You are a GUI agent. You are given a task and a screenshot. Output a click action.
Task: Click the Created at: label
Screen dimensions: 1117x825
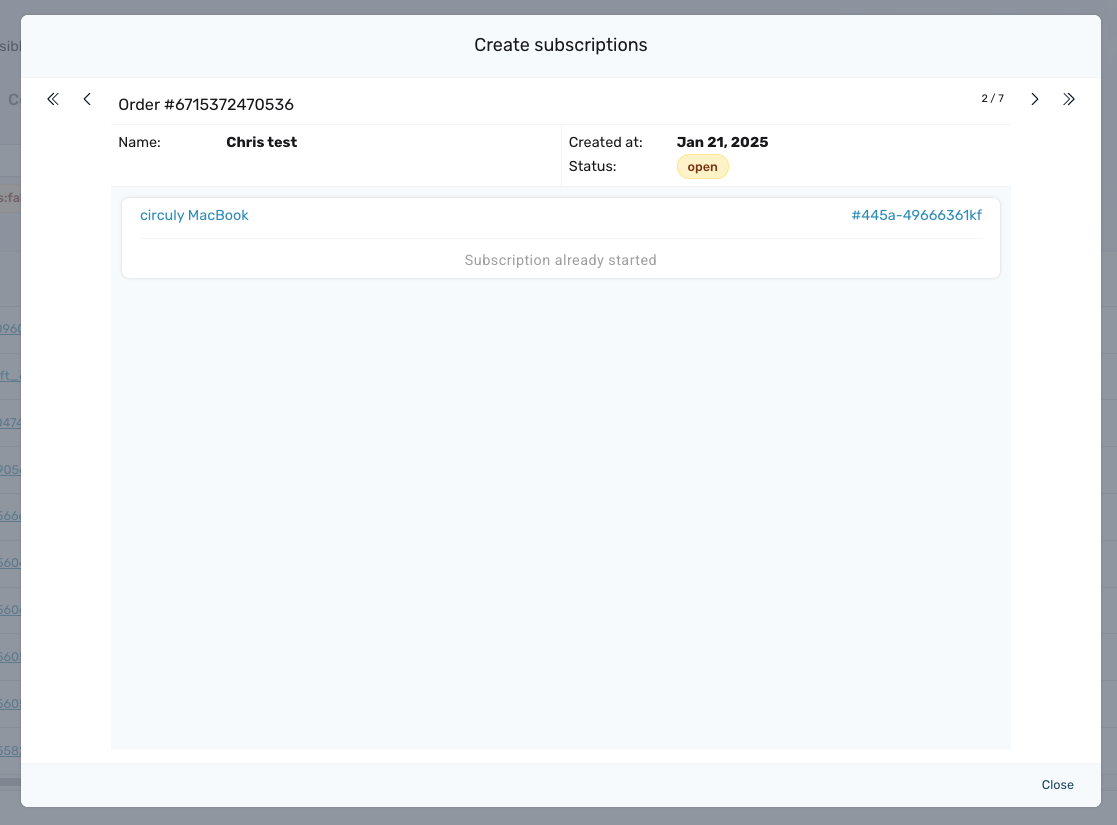point(606,142)
